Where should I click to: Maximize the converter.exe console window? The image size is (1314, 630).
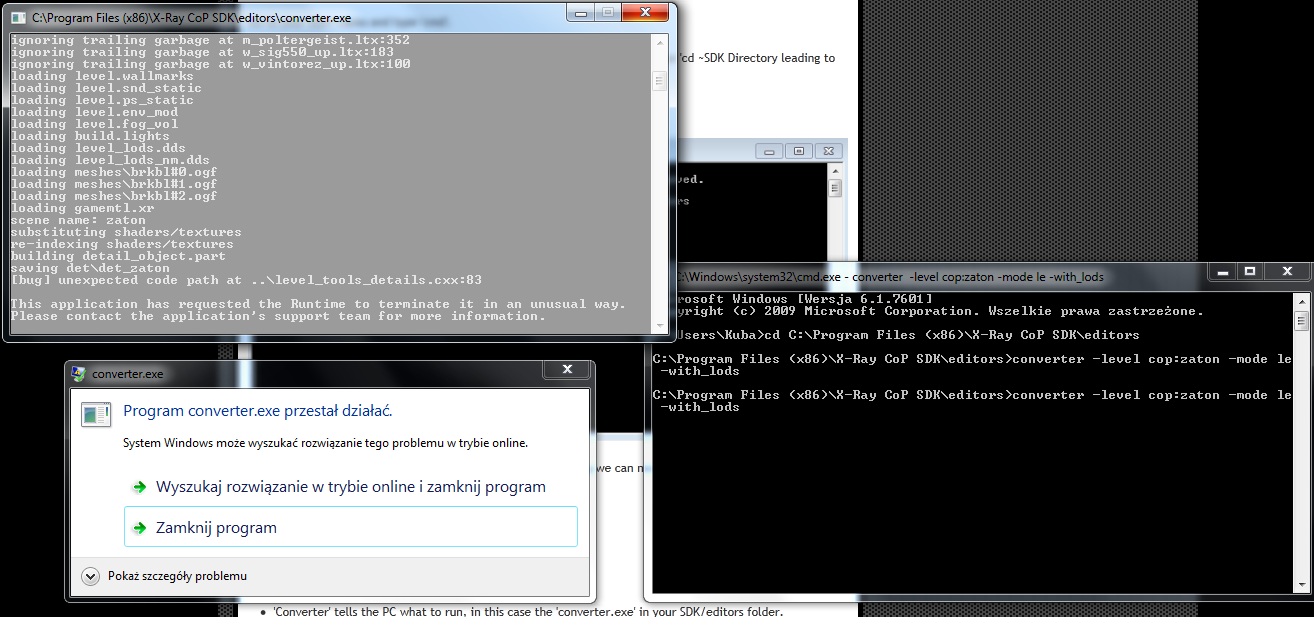pyautogui.click(x=609, y=13)
